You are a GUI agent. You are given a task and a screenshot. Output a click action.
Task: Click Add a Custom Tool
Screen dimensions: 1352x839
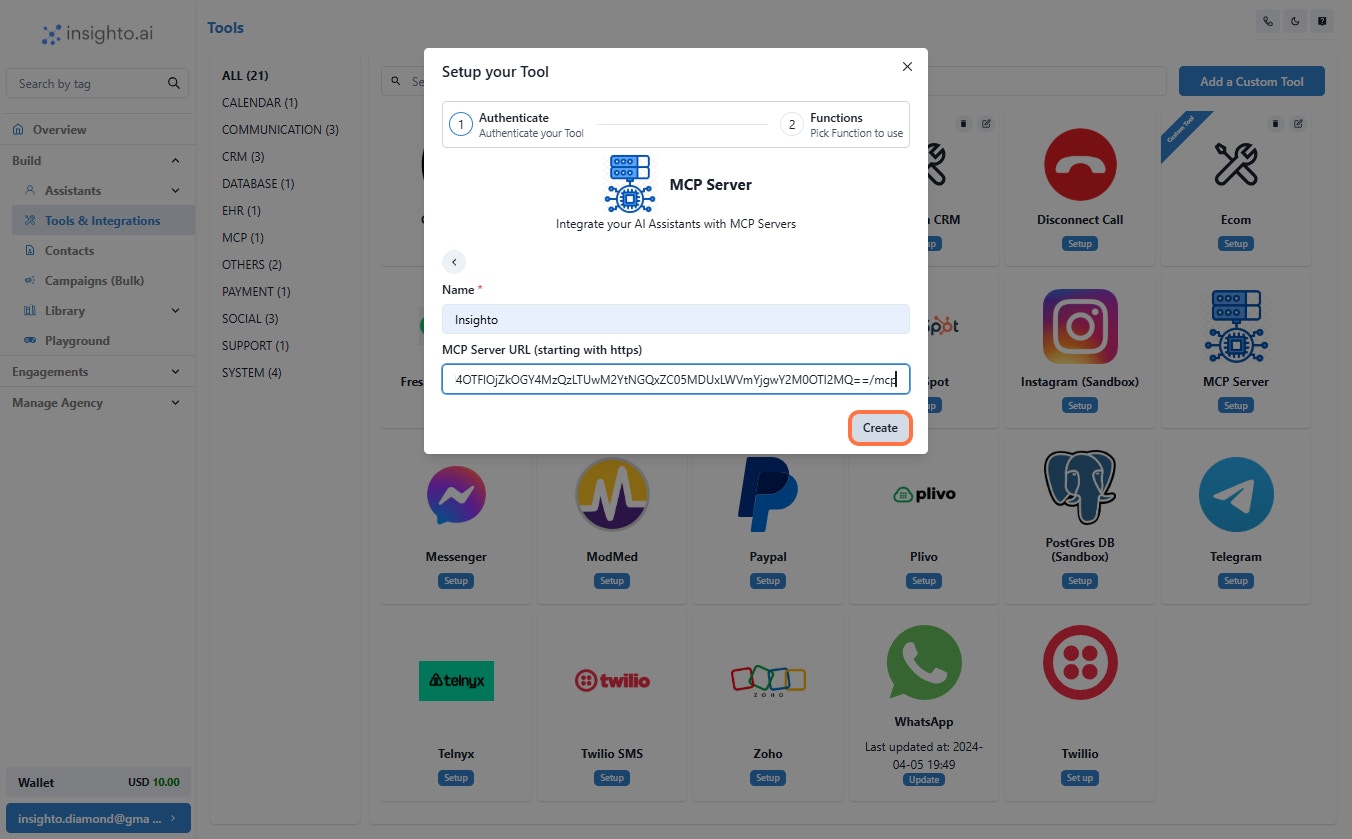coord(1252,82)
